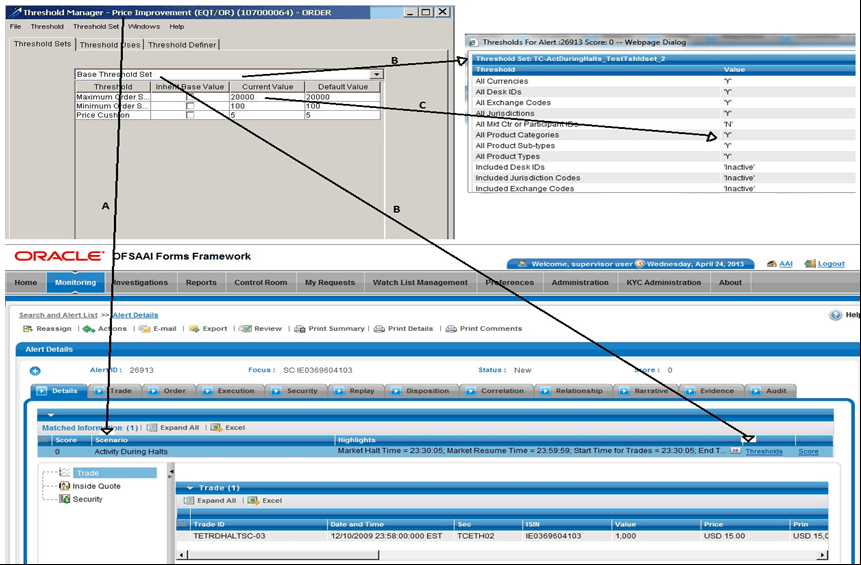Screen dimensions: 861x565
Task: Click All Product Categories row in dialog
Action: [663, 135]
